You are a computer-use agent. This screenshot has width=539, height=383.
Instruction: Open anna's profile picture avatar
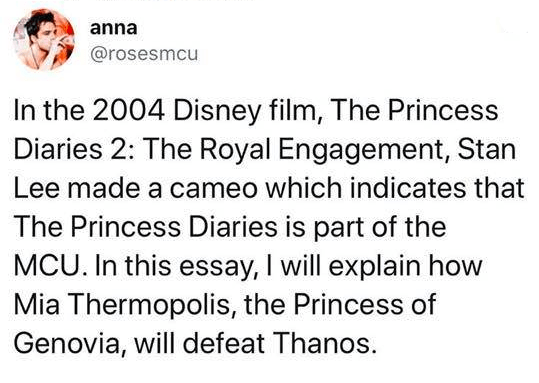44,40
